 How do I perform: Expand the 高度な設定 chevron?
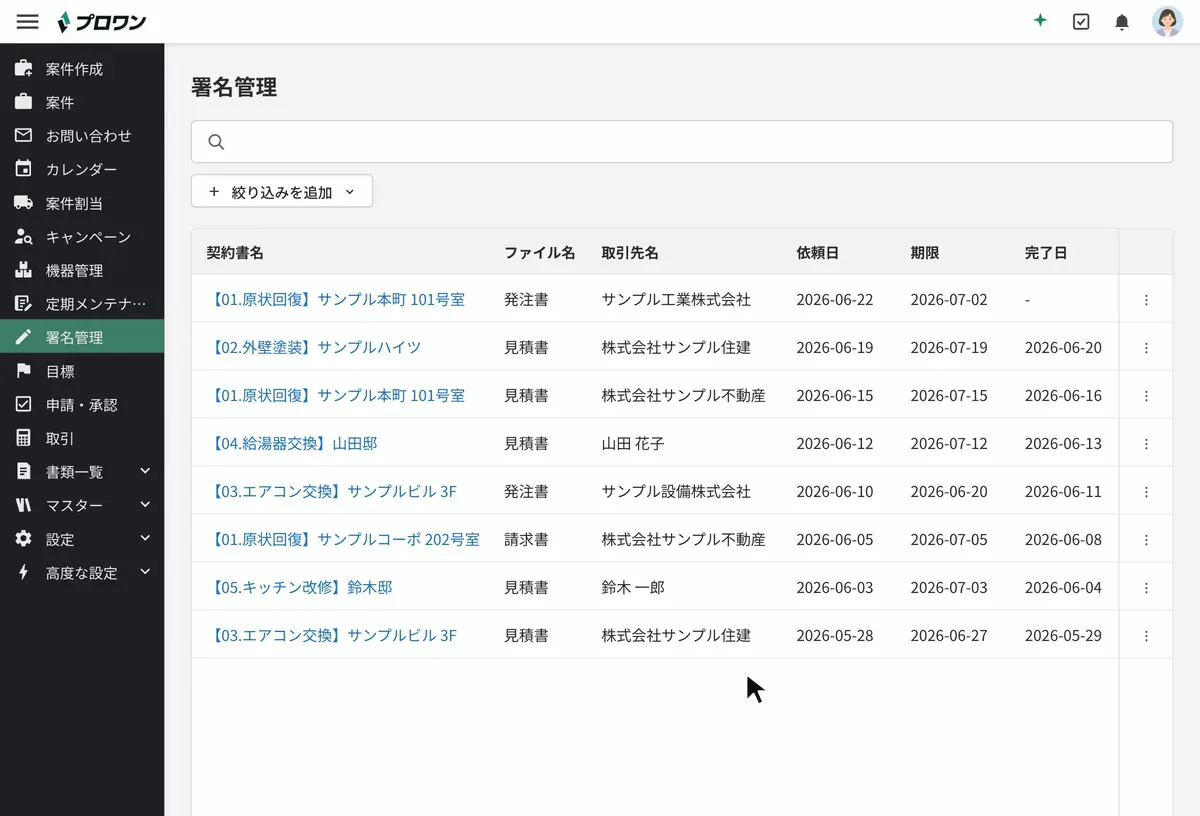click(x=145, y=572)
